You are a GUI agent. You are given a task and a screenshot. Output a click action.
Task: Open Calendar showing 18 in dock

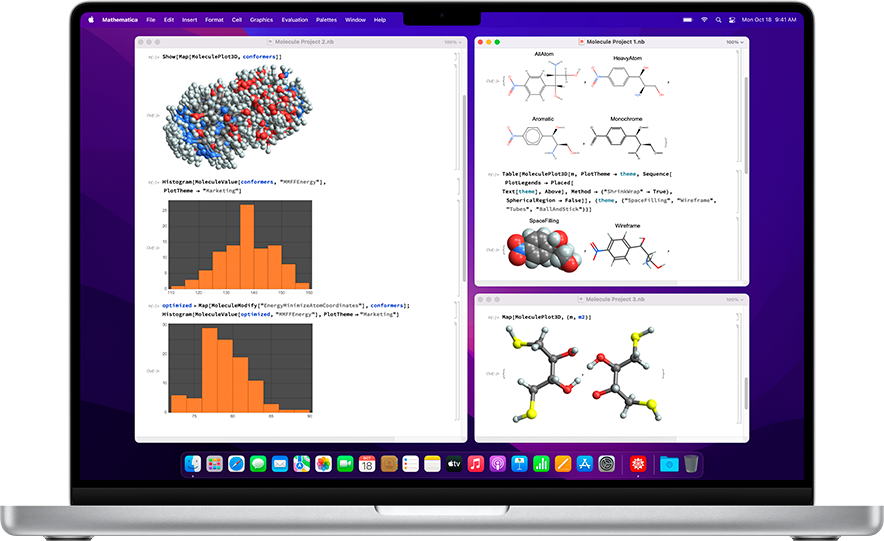point(367,464)
